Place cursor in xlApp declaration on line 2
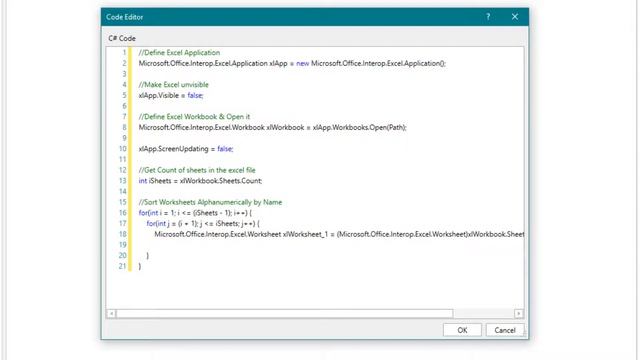This screenshot has width=640, height=360. pyautogui.click(x=292, y=63)
